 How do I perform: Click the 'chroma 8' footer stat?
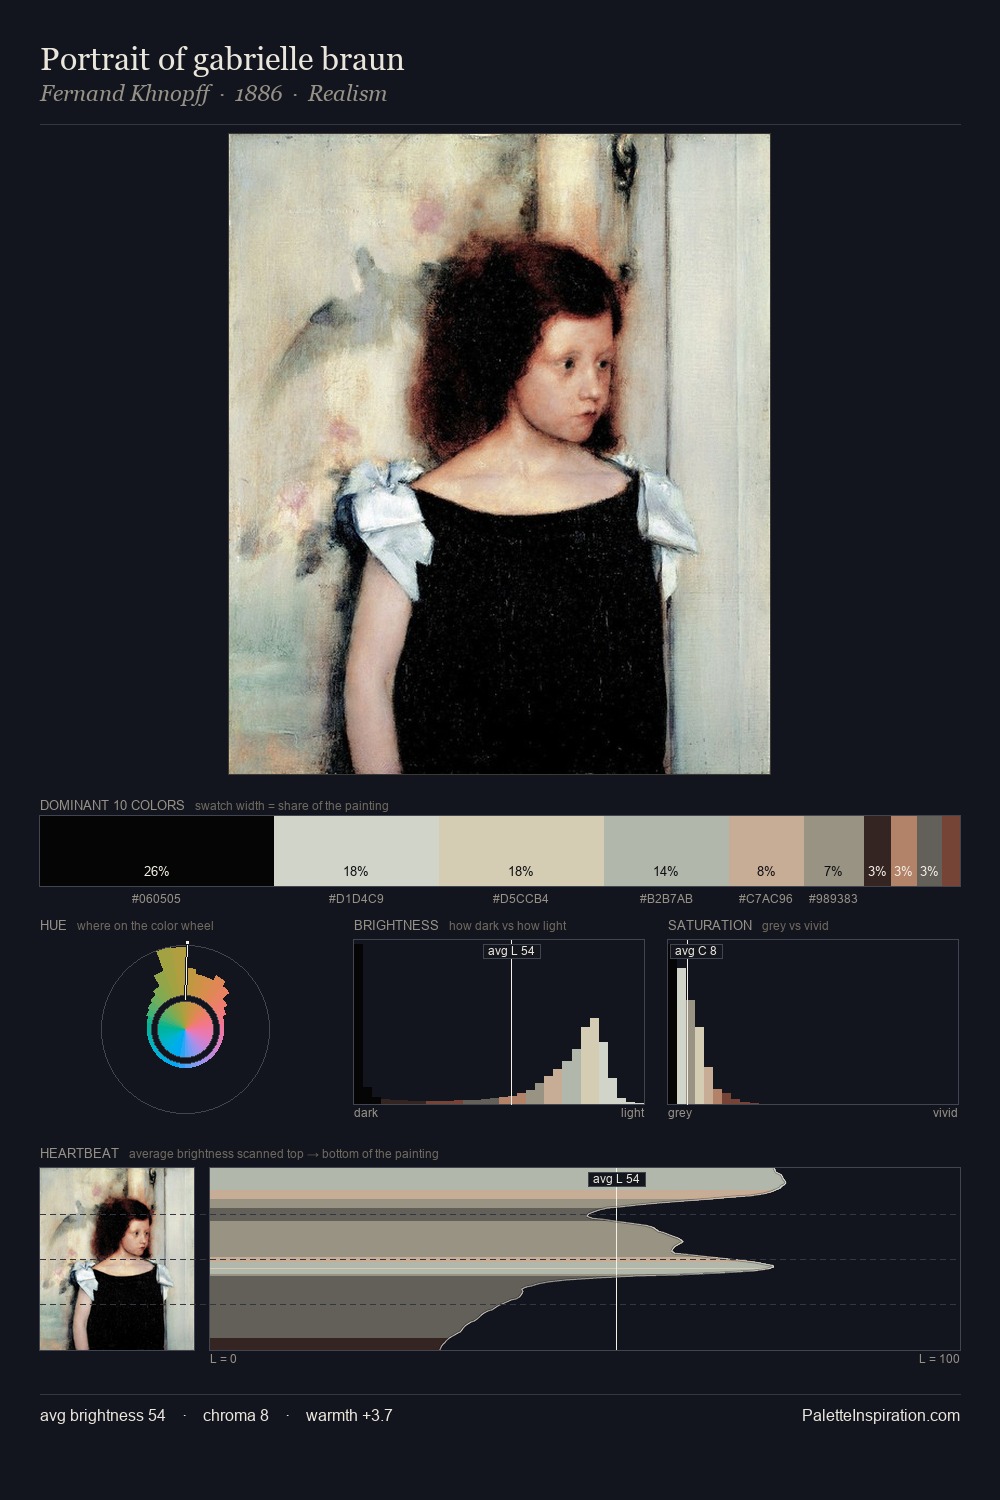pyautogui.click(x=236, y=1415)
